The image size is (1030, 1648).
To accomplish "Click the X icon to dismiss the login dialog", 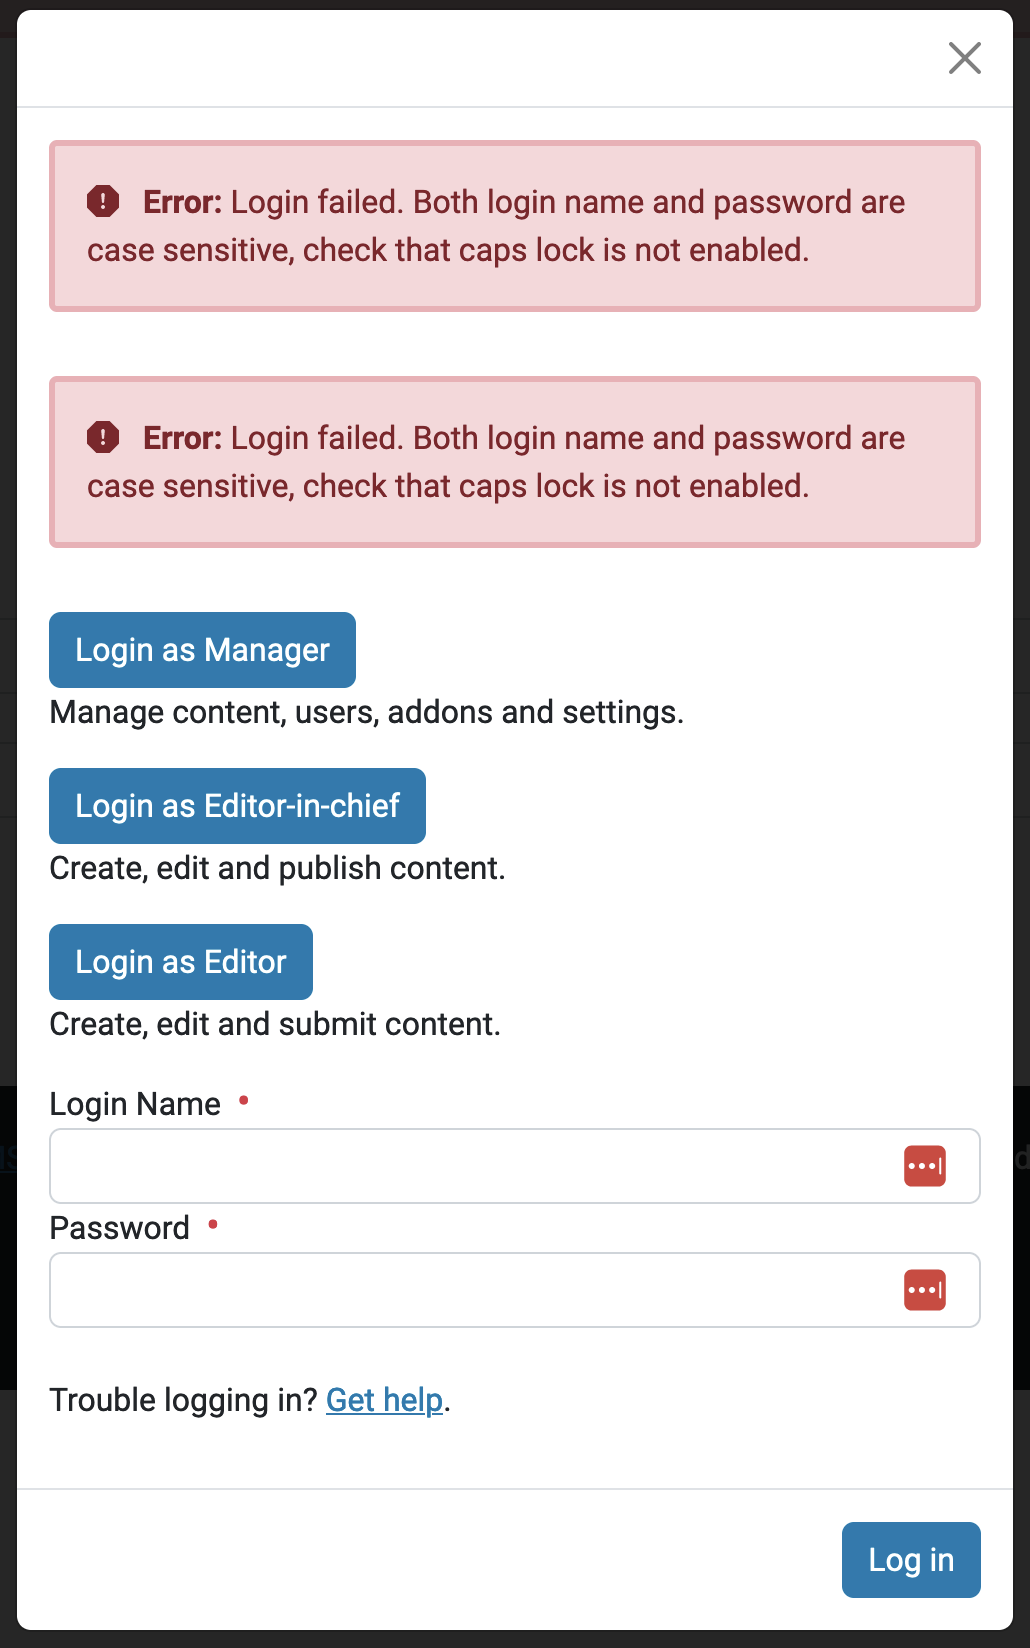I will tap(963, 58).
